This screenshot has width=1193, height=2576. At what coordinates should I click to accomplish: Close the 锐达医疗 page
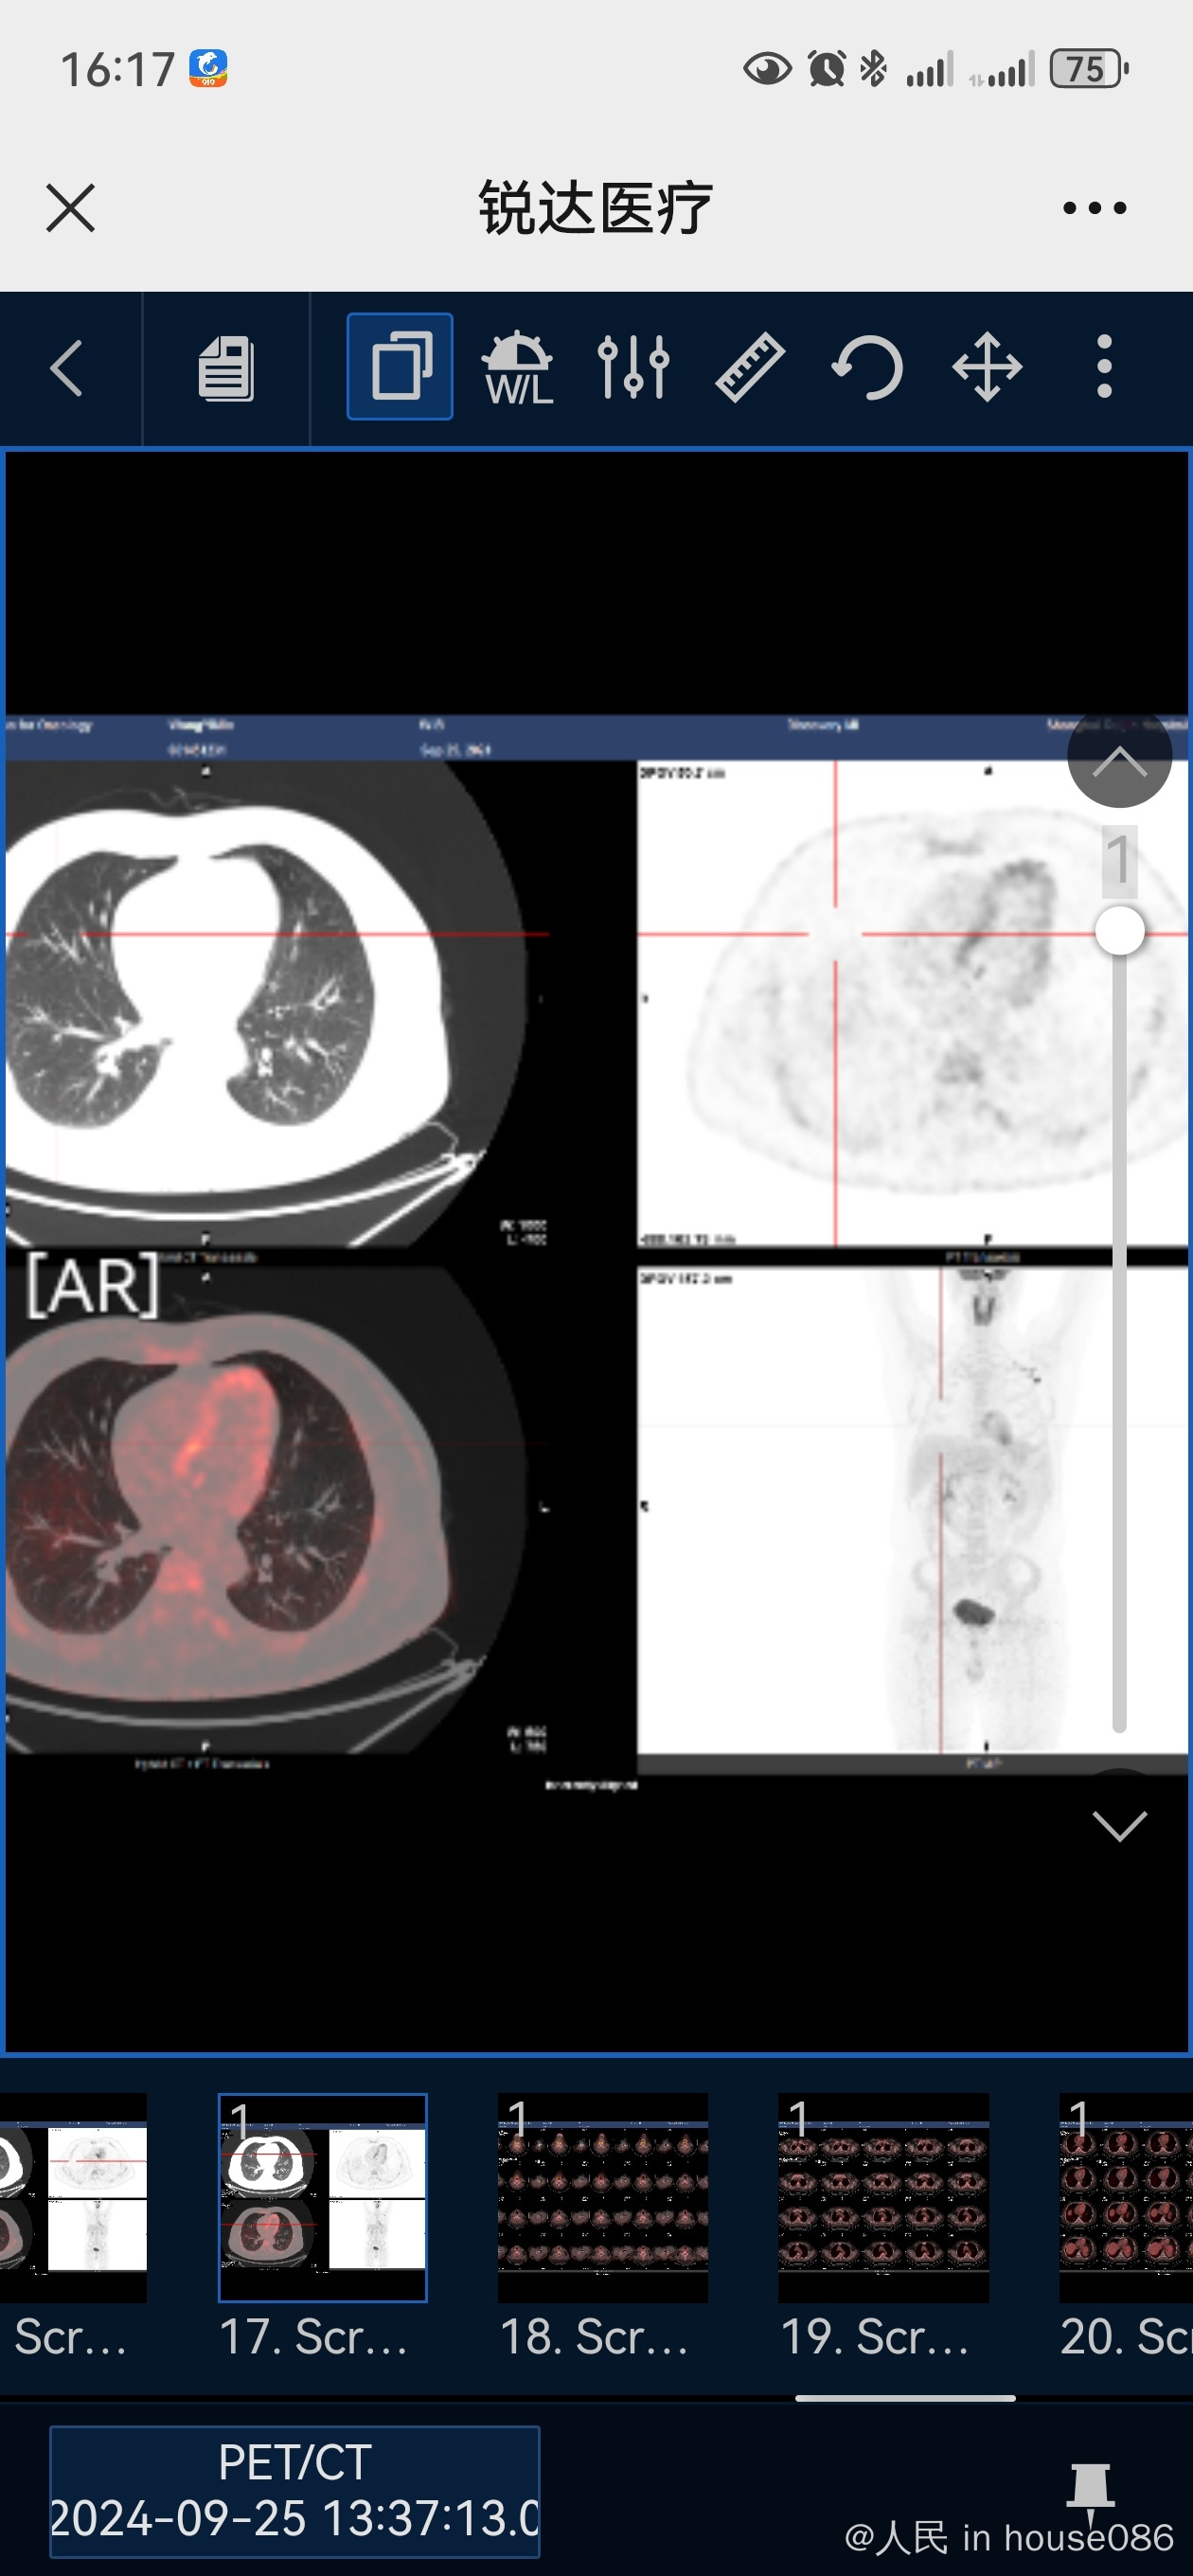point(71,208)
